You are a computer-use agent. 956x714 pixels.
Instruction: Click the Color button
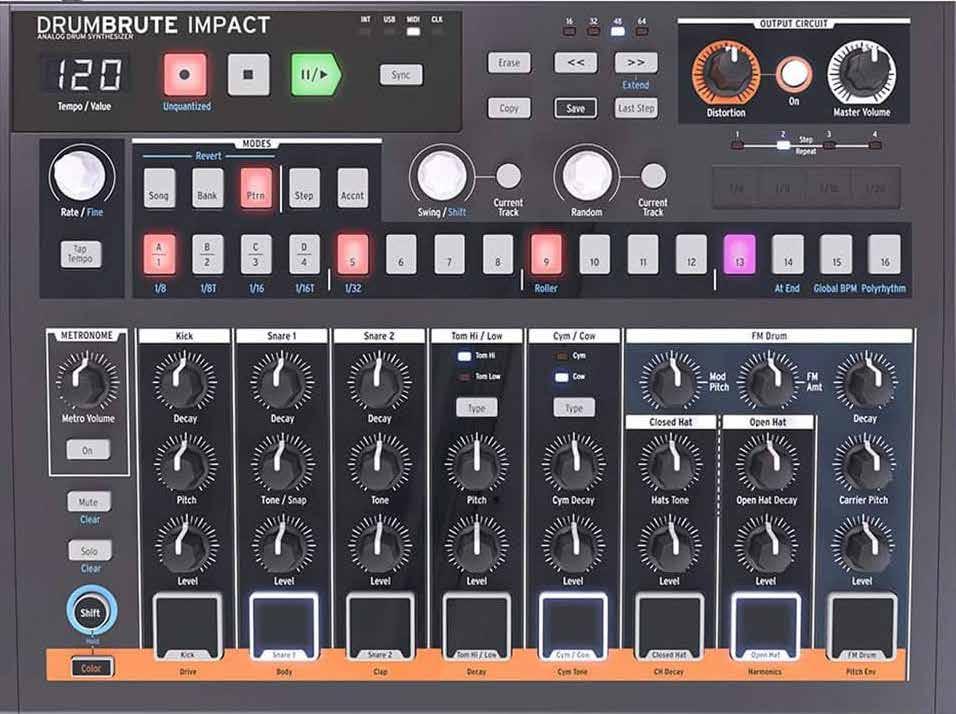(91, 668)
